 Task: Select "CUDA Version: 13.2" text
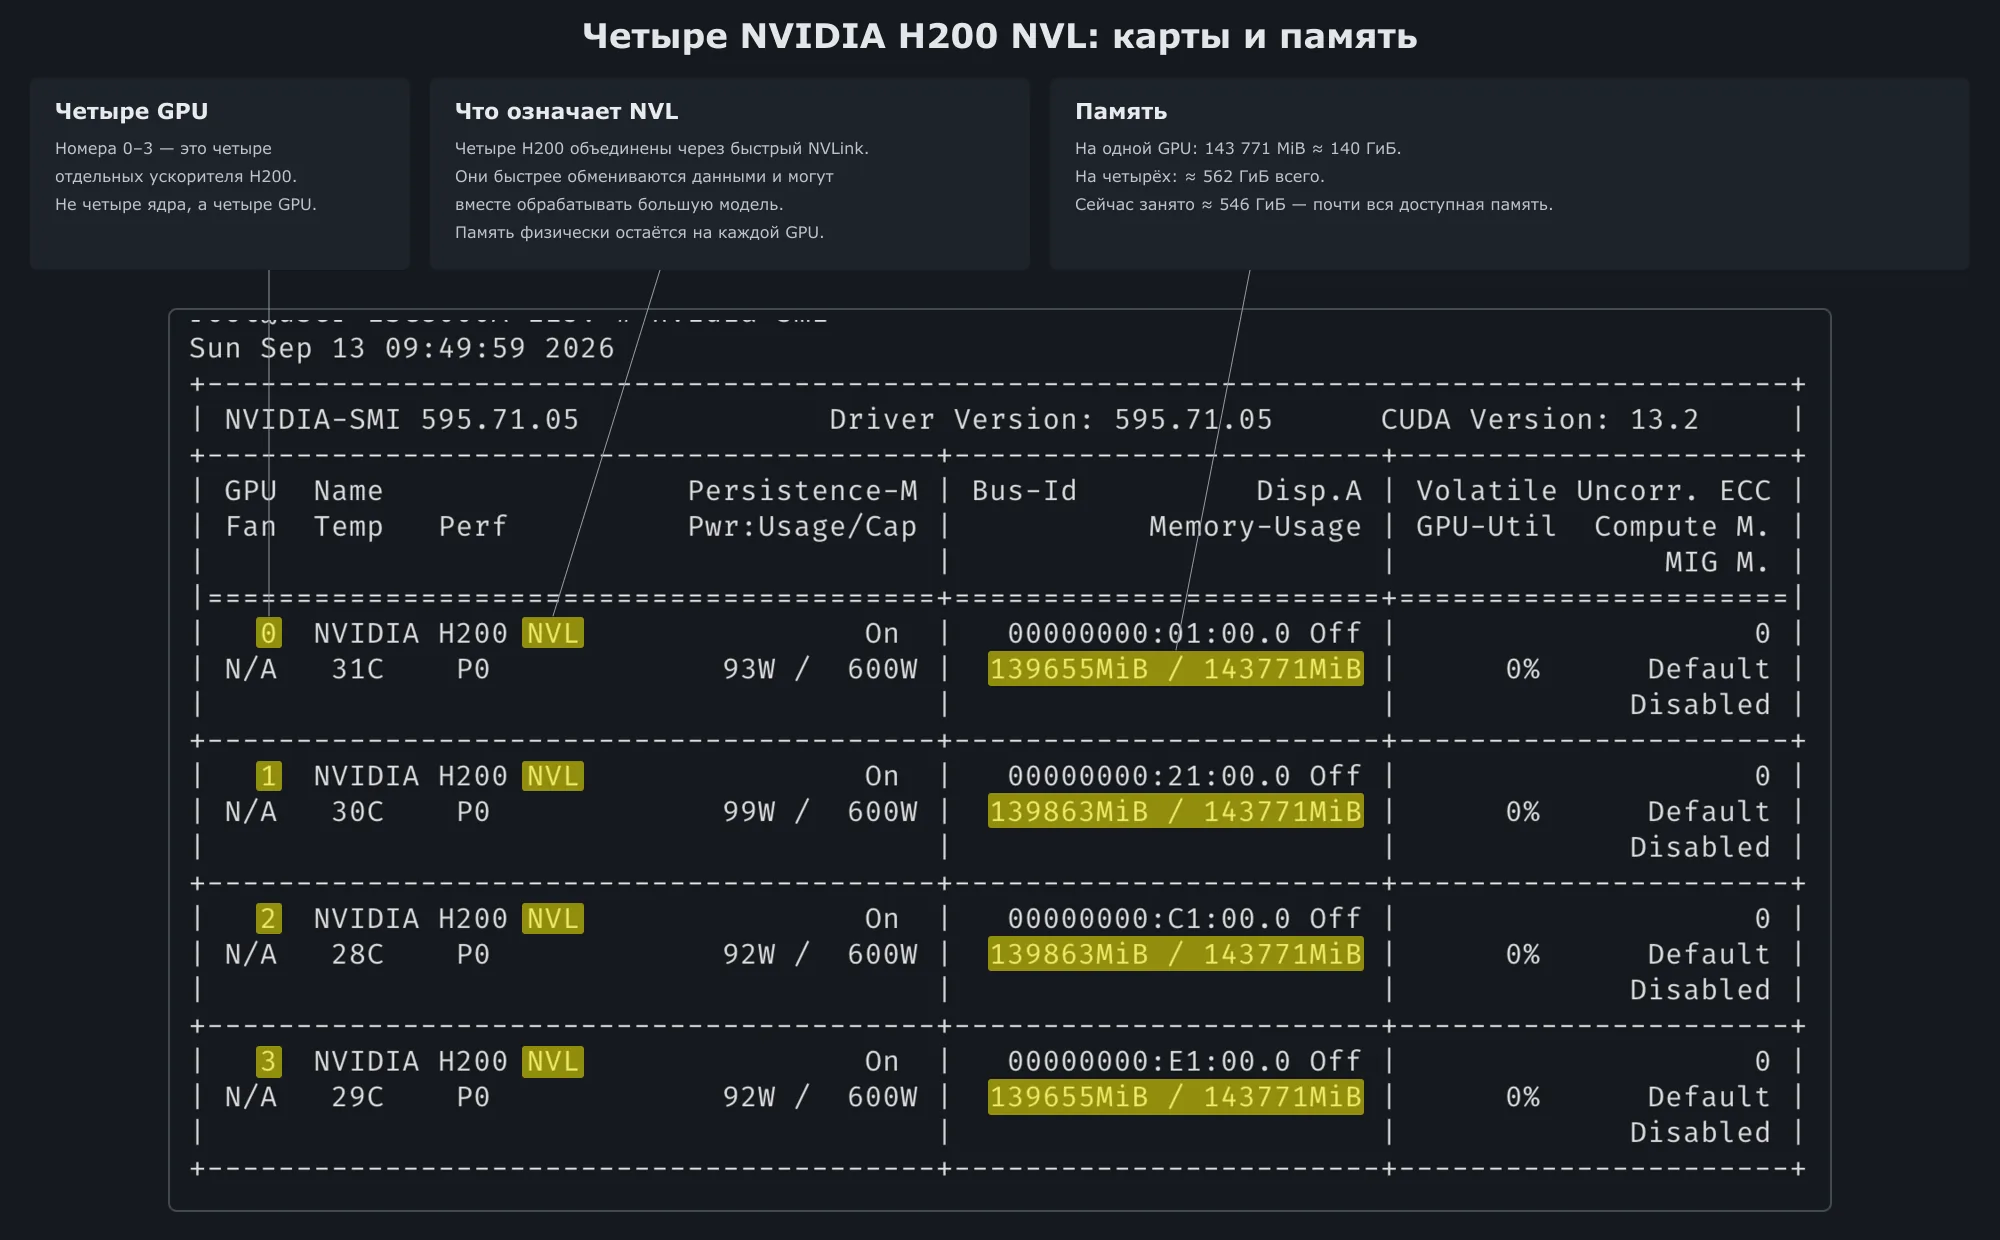[x=1540, y=419]
